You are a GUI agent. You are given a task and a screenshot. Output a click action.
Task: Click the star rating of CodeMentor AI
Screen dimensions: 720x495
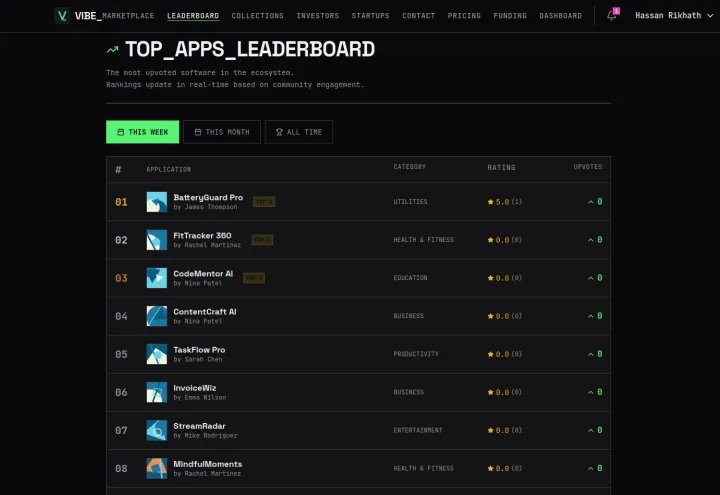(505, 278)
